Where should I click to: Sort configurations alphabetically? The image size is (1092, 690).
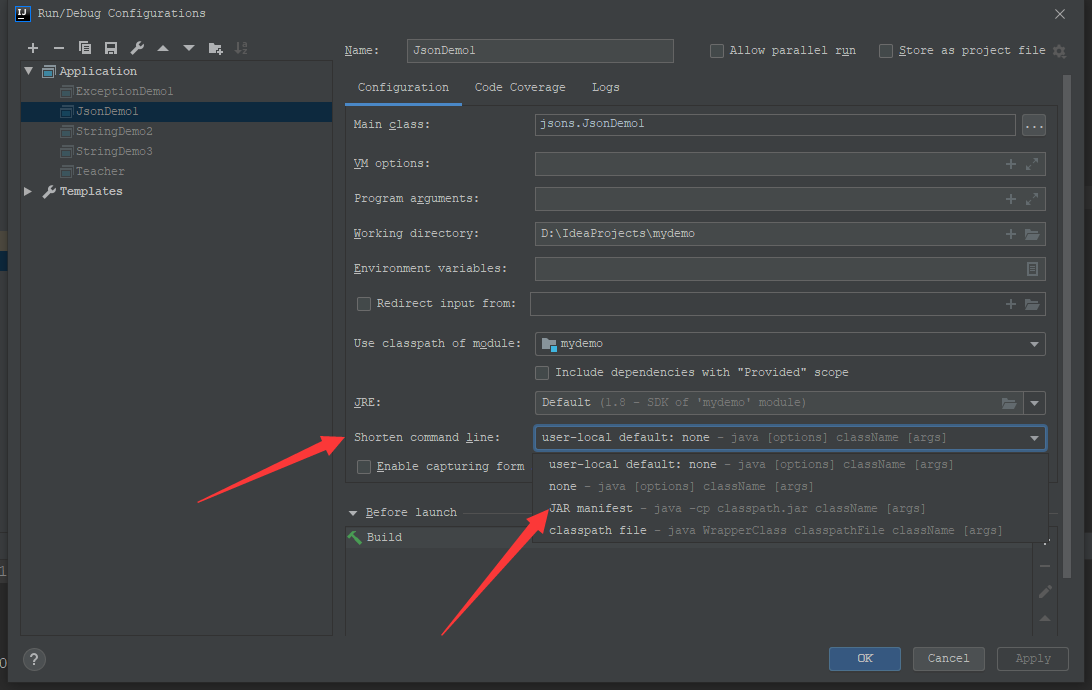241,48
